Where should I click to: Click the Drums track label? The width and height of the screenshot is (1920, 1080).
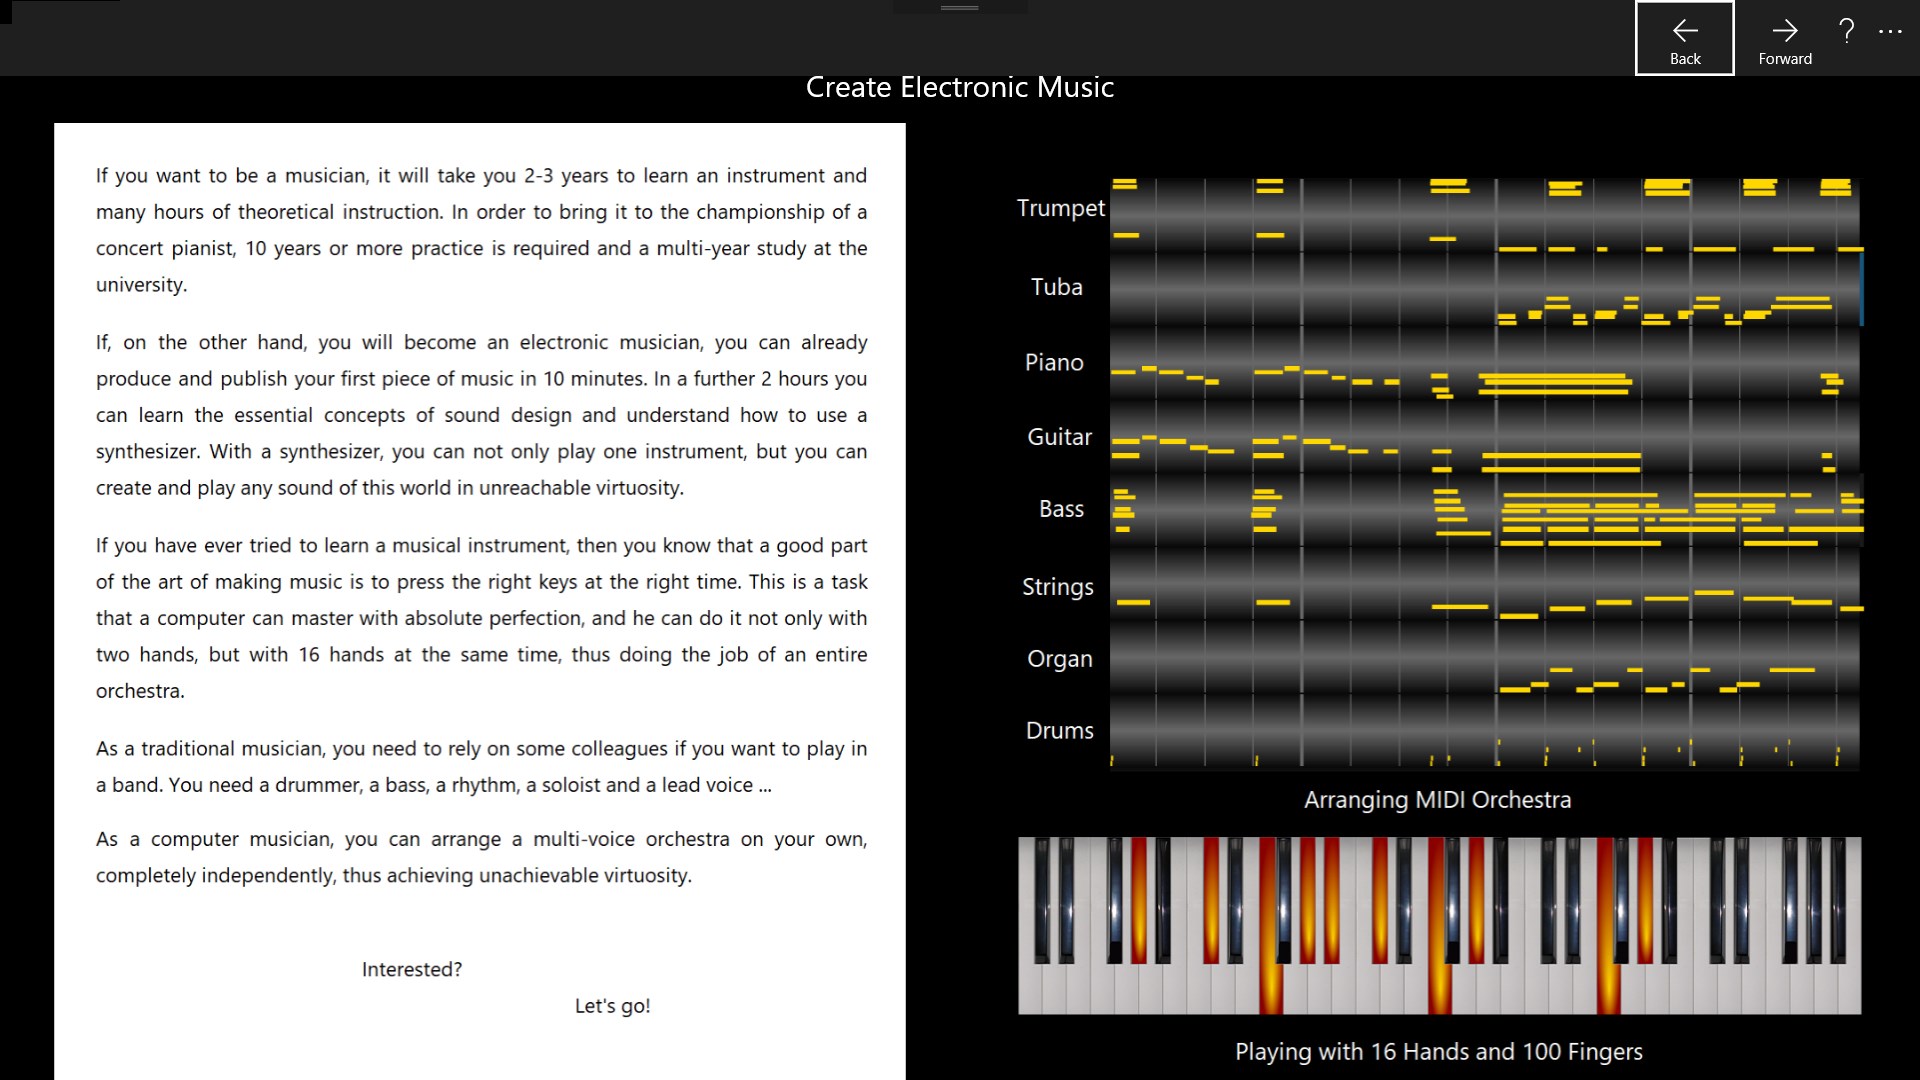point(1059,731)
